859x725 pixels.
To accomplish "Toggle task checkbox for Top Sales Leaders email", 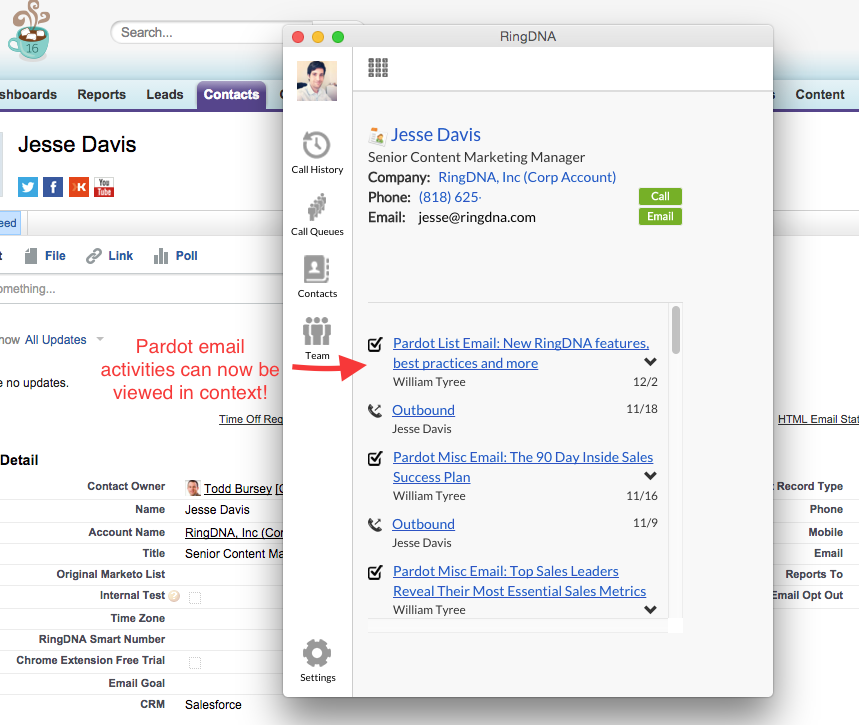I will pyautogui.click(x=375, y=572).
